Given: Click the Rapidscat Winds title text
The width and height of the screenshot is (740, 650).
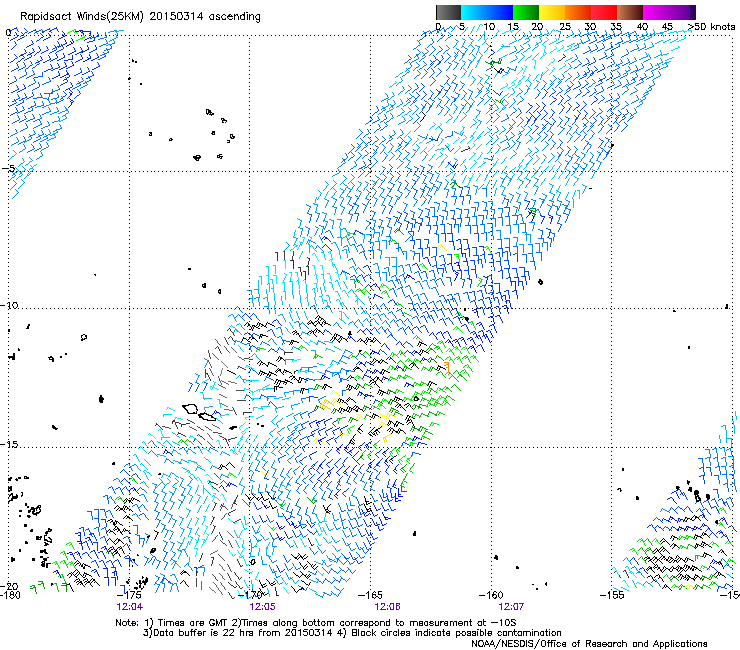Looking at the screenshot, I should [140, 17].
